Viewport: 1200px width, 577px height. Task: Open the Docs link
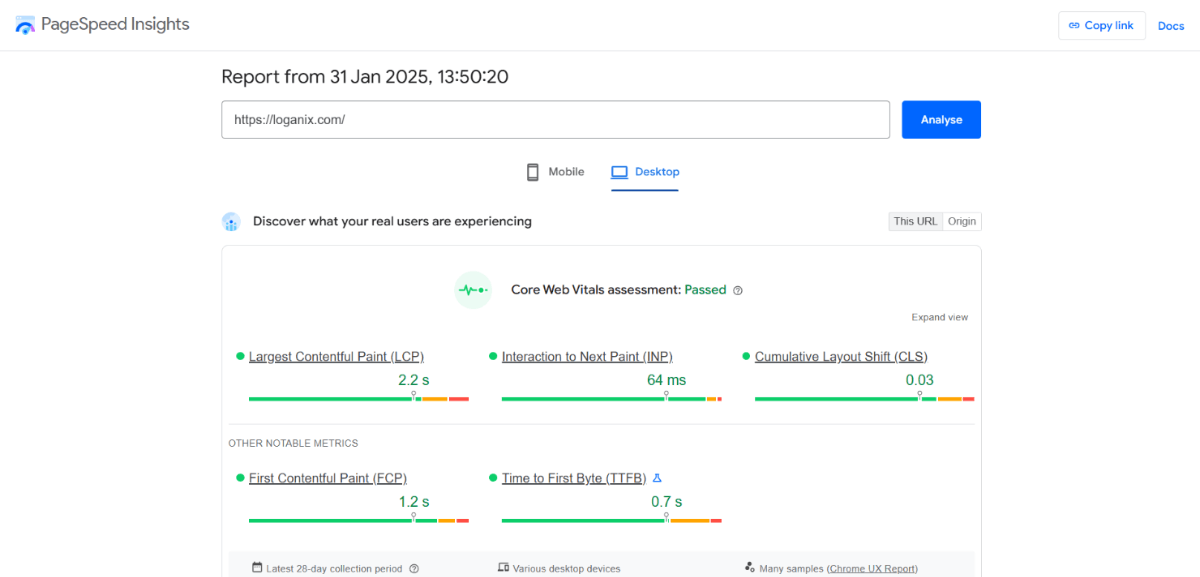[1171, 26]
